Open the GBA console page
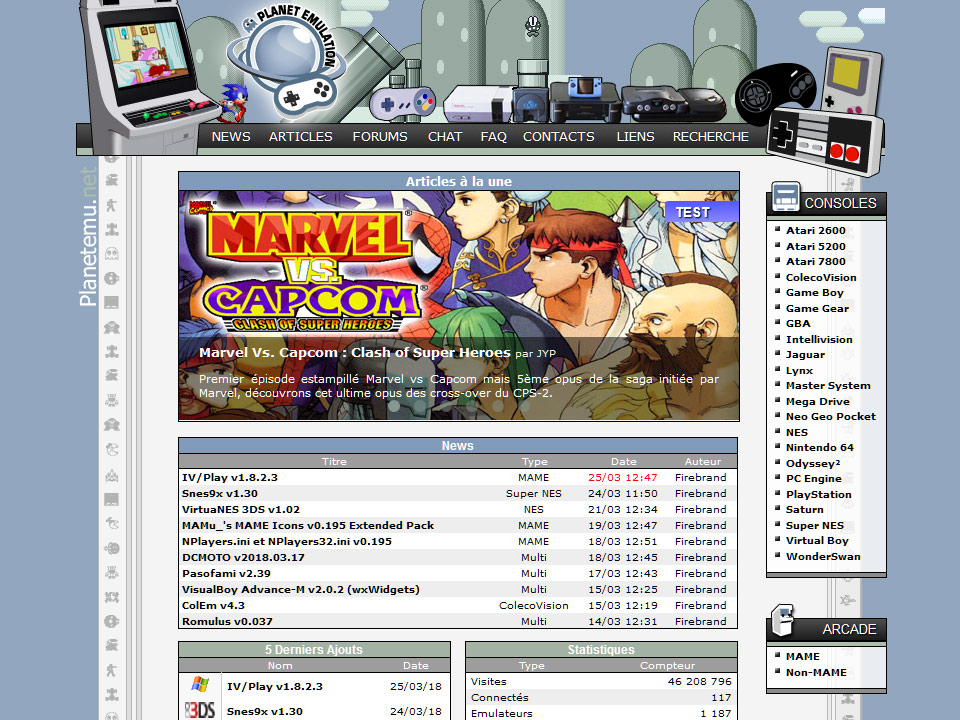Viewport: 960px width, 720px height. [x=798, y=323]
